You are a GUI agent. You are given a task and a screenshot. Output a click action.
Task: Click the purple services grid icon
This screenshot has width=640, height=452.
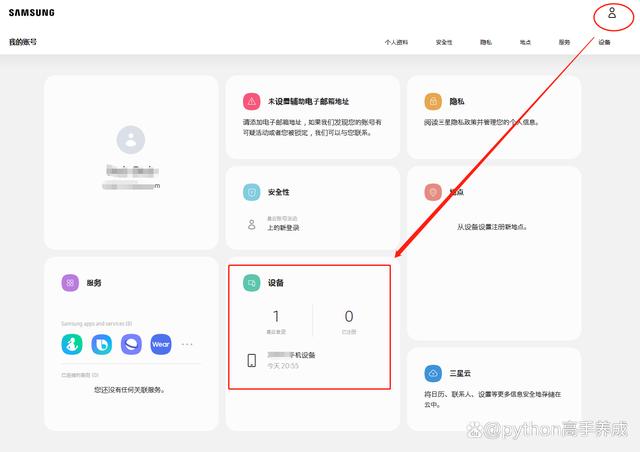tap(70, 283)
